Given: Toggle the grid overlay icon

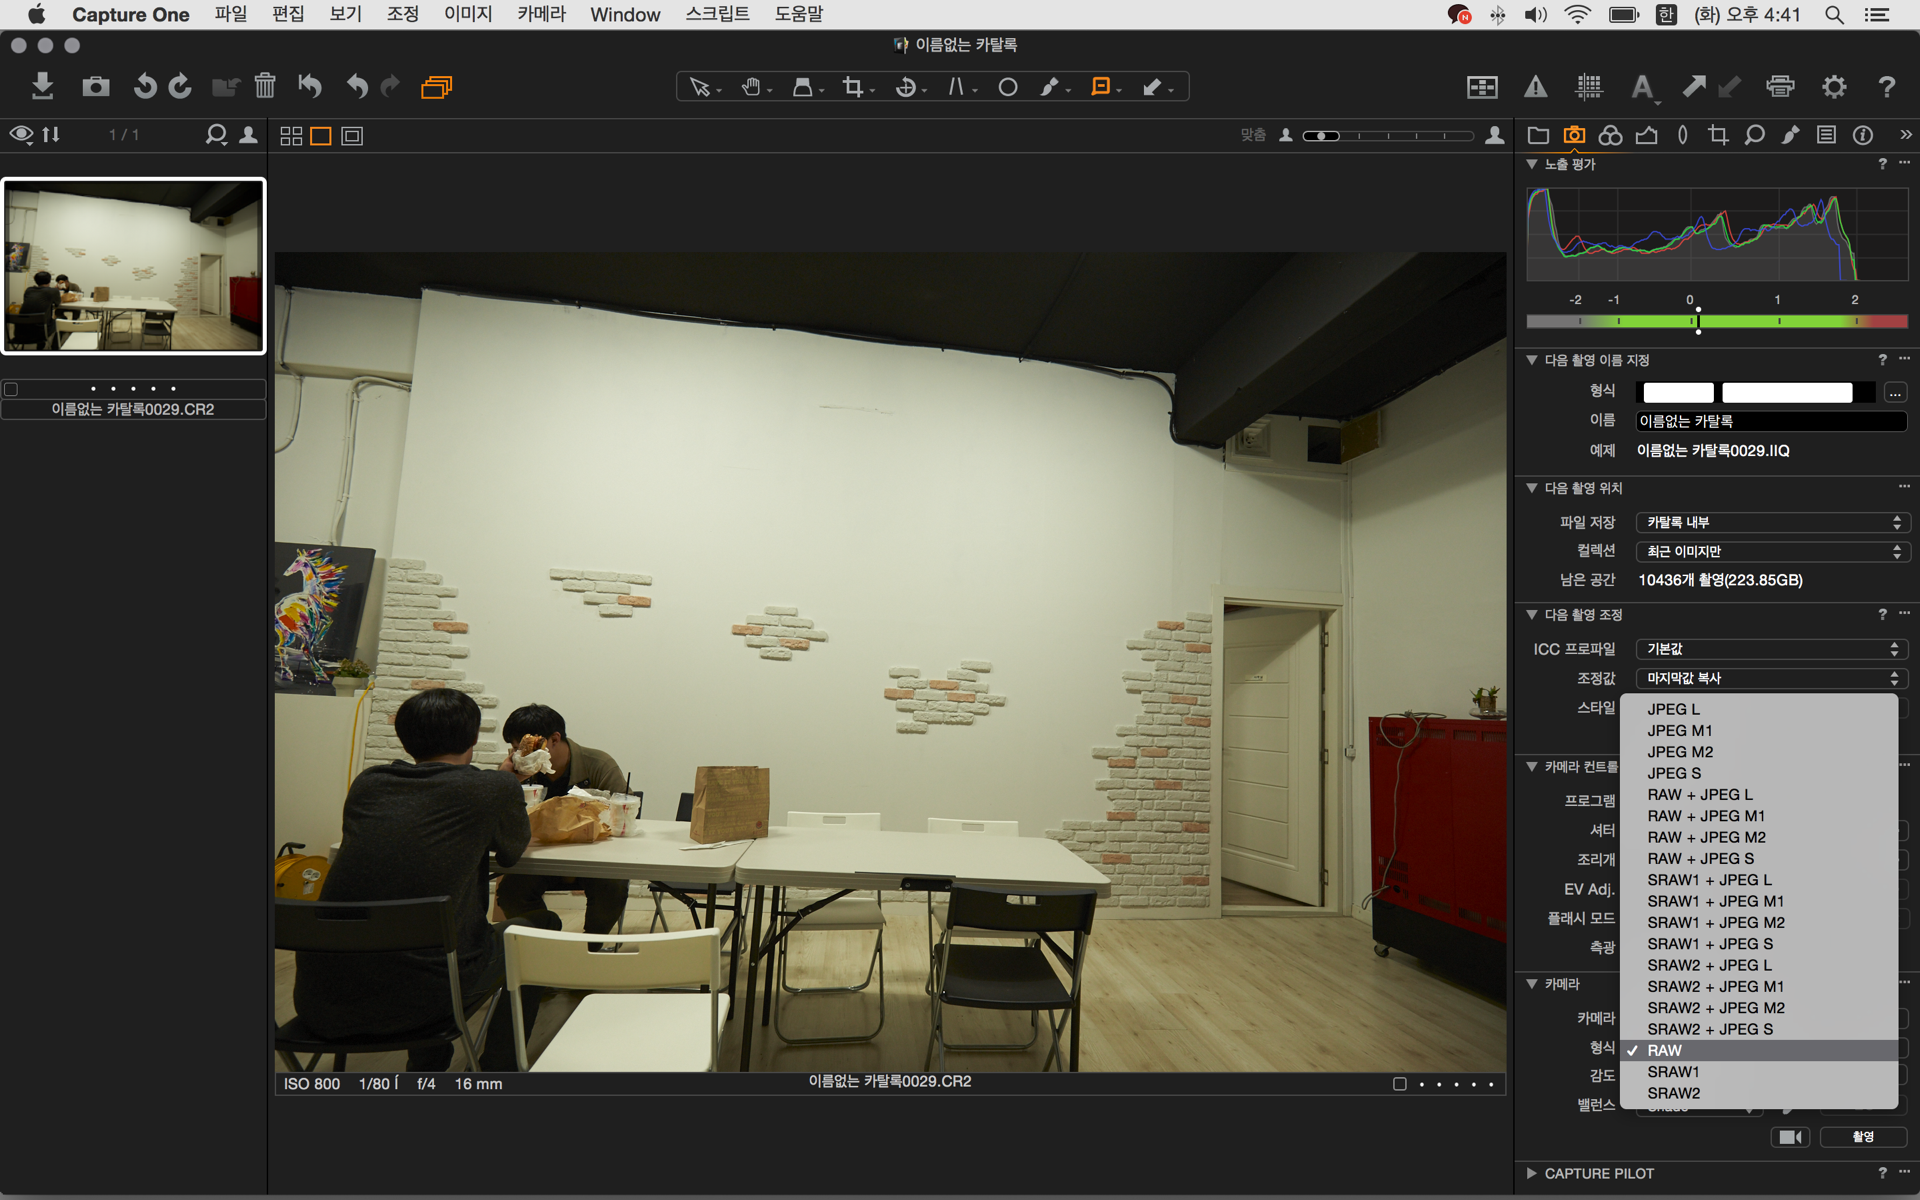Looking at the screenshot, I should pos(1588,87).
